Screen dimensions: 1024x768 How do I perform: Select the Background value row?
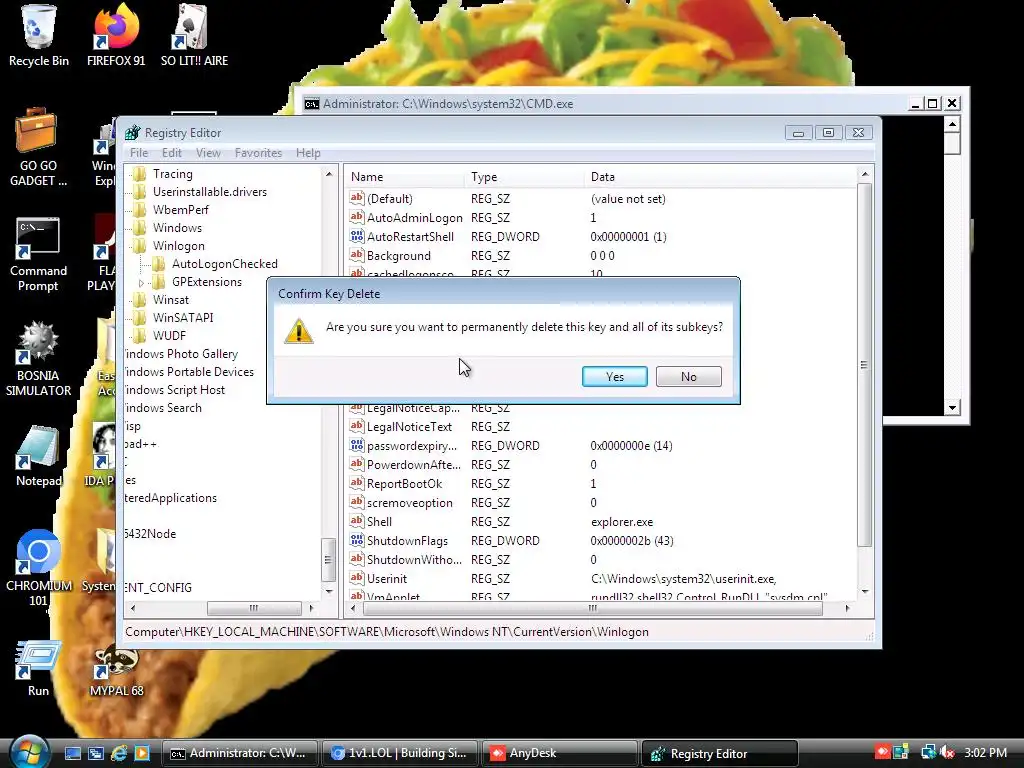601,255
